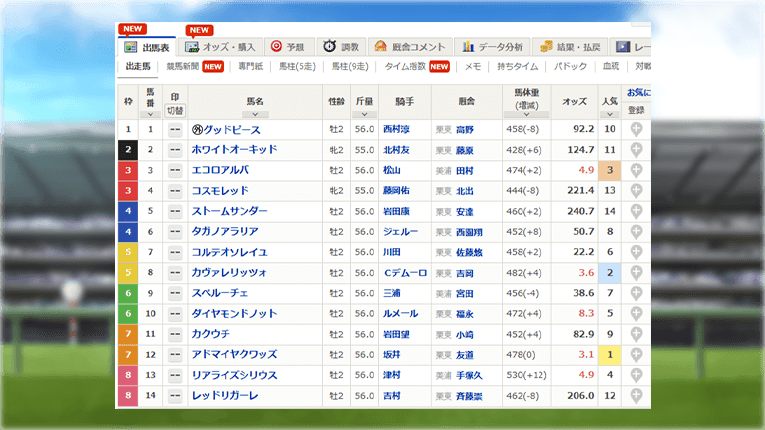The height and width of the screenshot is (430, 765).
Task: Open the 調教 tab
Action: point(341,47)
